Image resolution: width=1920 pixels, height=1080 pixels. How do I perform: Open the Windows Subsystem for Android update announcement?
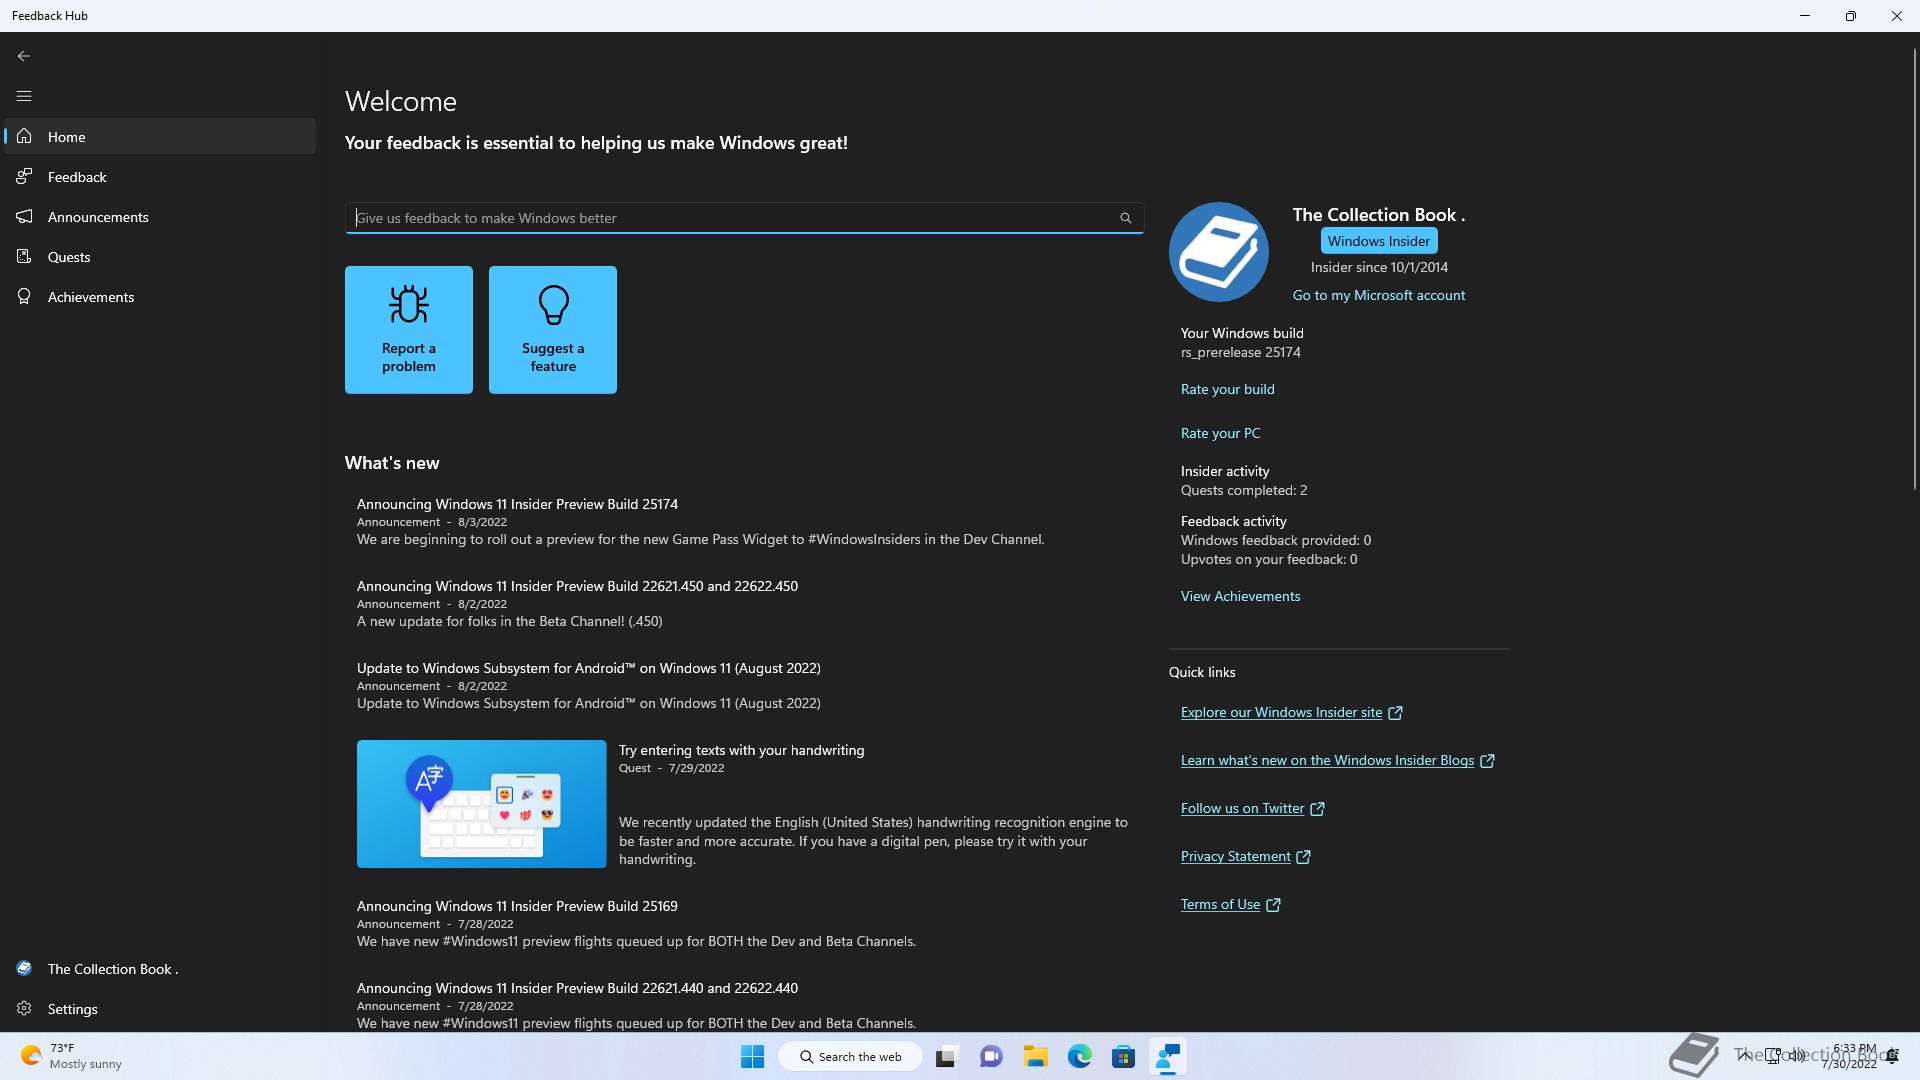click(745, 685)
